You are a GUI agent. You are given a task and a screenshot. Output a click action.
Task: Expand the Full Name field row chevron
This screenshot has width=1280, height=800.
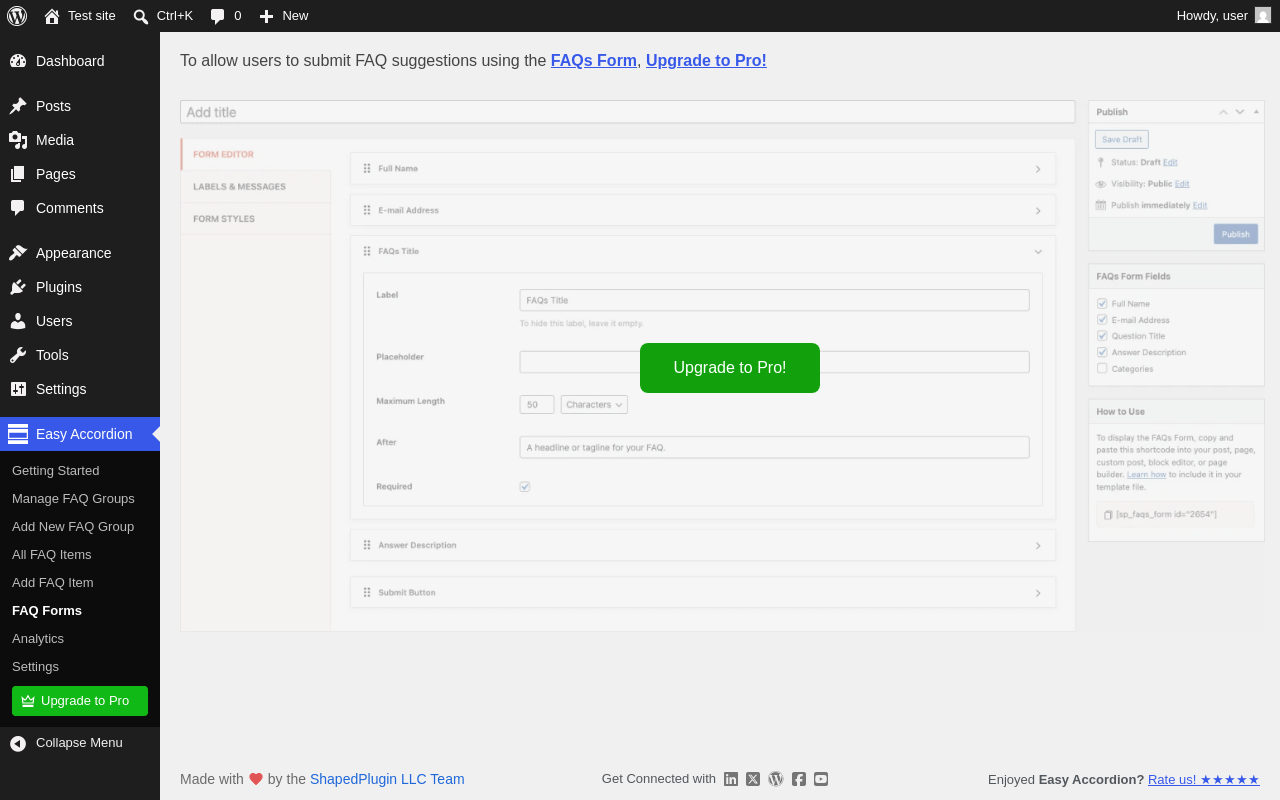pos(1038,169)
